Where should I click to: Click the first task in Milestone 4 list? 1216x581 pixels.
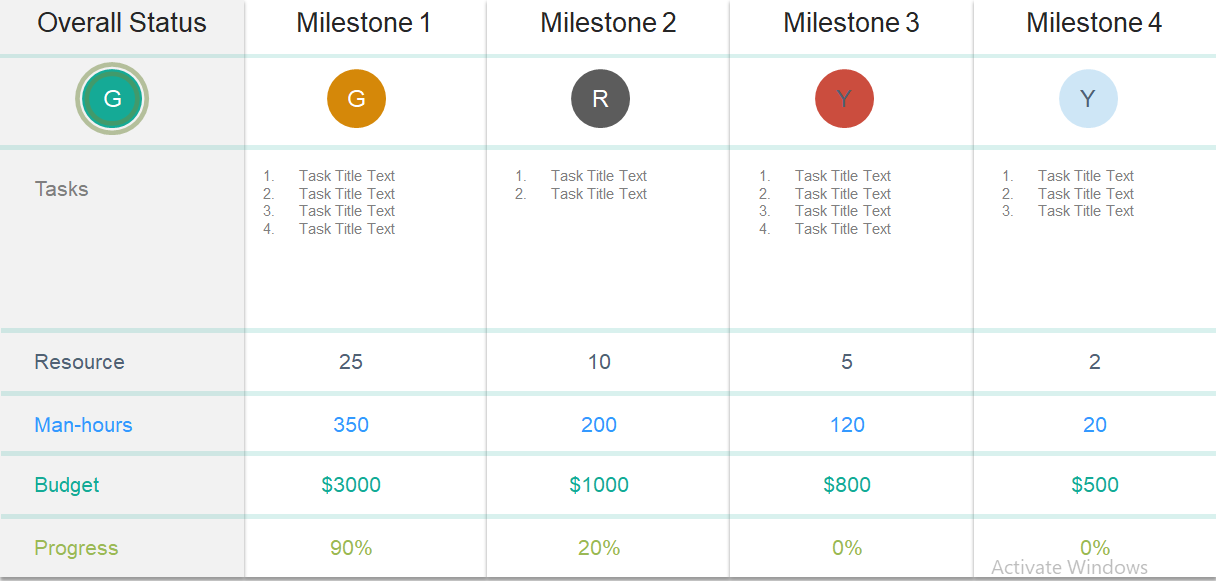[1085, 176]
